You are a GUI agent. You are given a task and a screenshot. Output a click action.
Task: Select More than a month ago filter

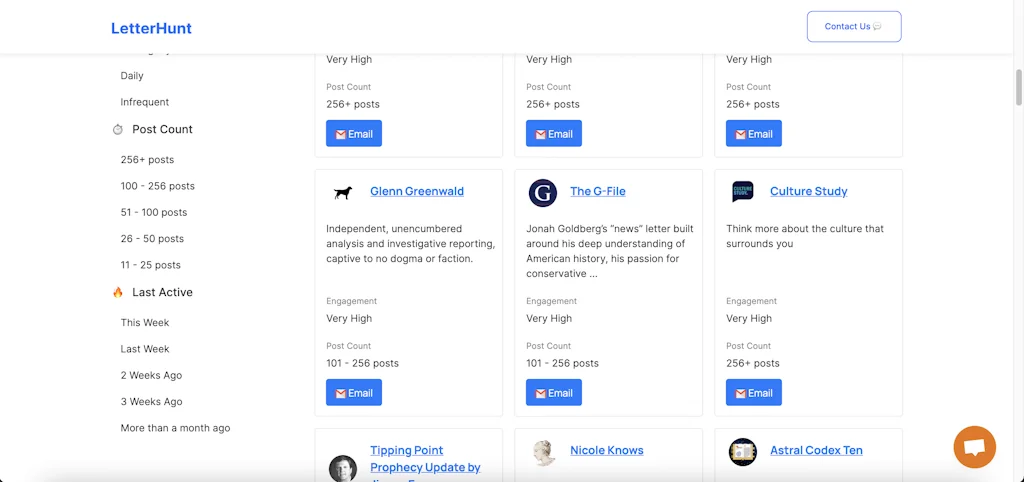(x=175, y=428)
